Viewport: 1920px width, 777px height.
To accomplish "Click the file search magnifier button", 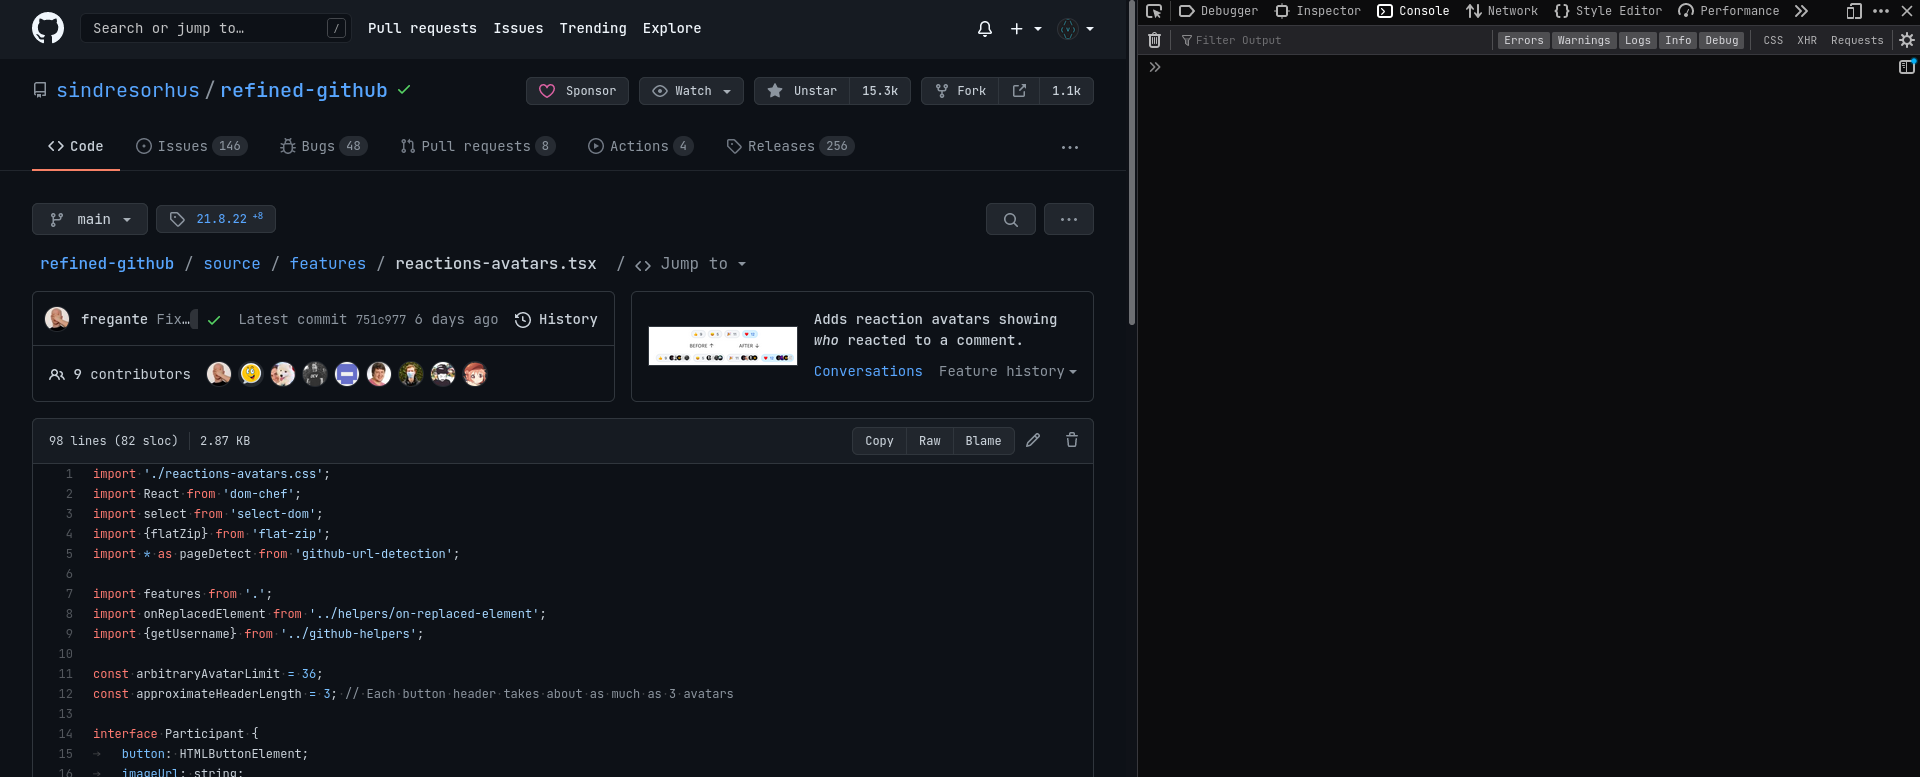I will coord(1011,219).
